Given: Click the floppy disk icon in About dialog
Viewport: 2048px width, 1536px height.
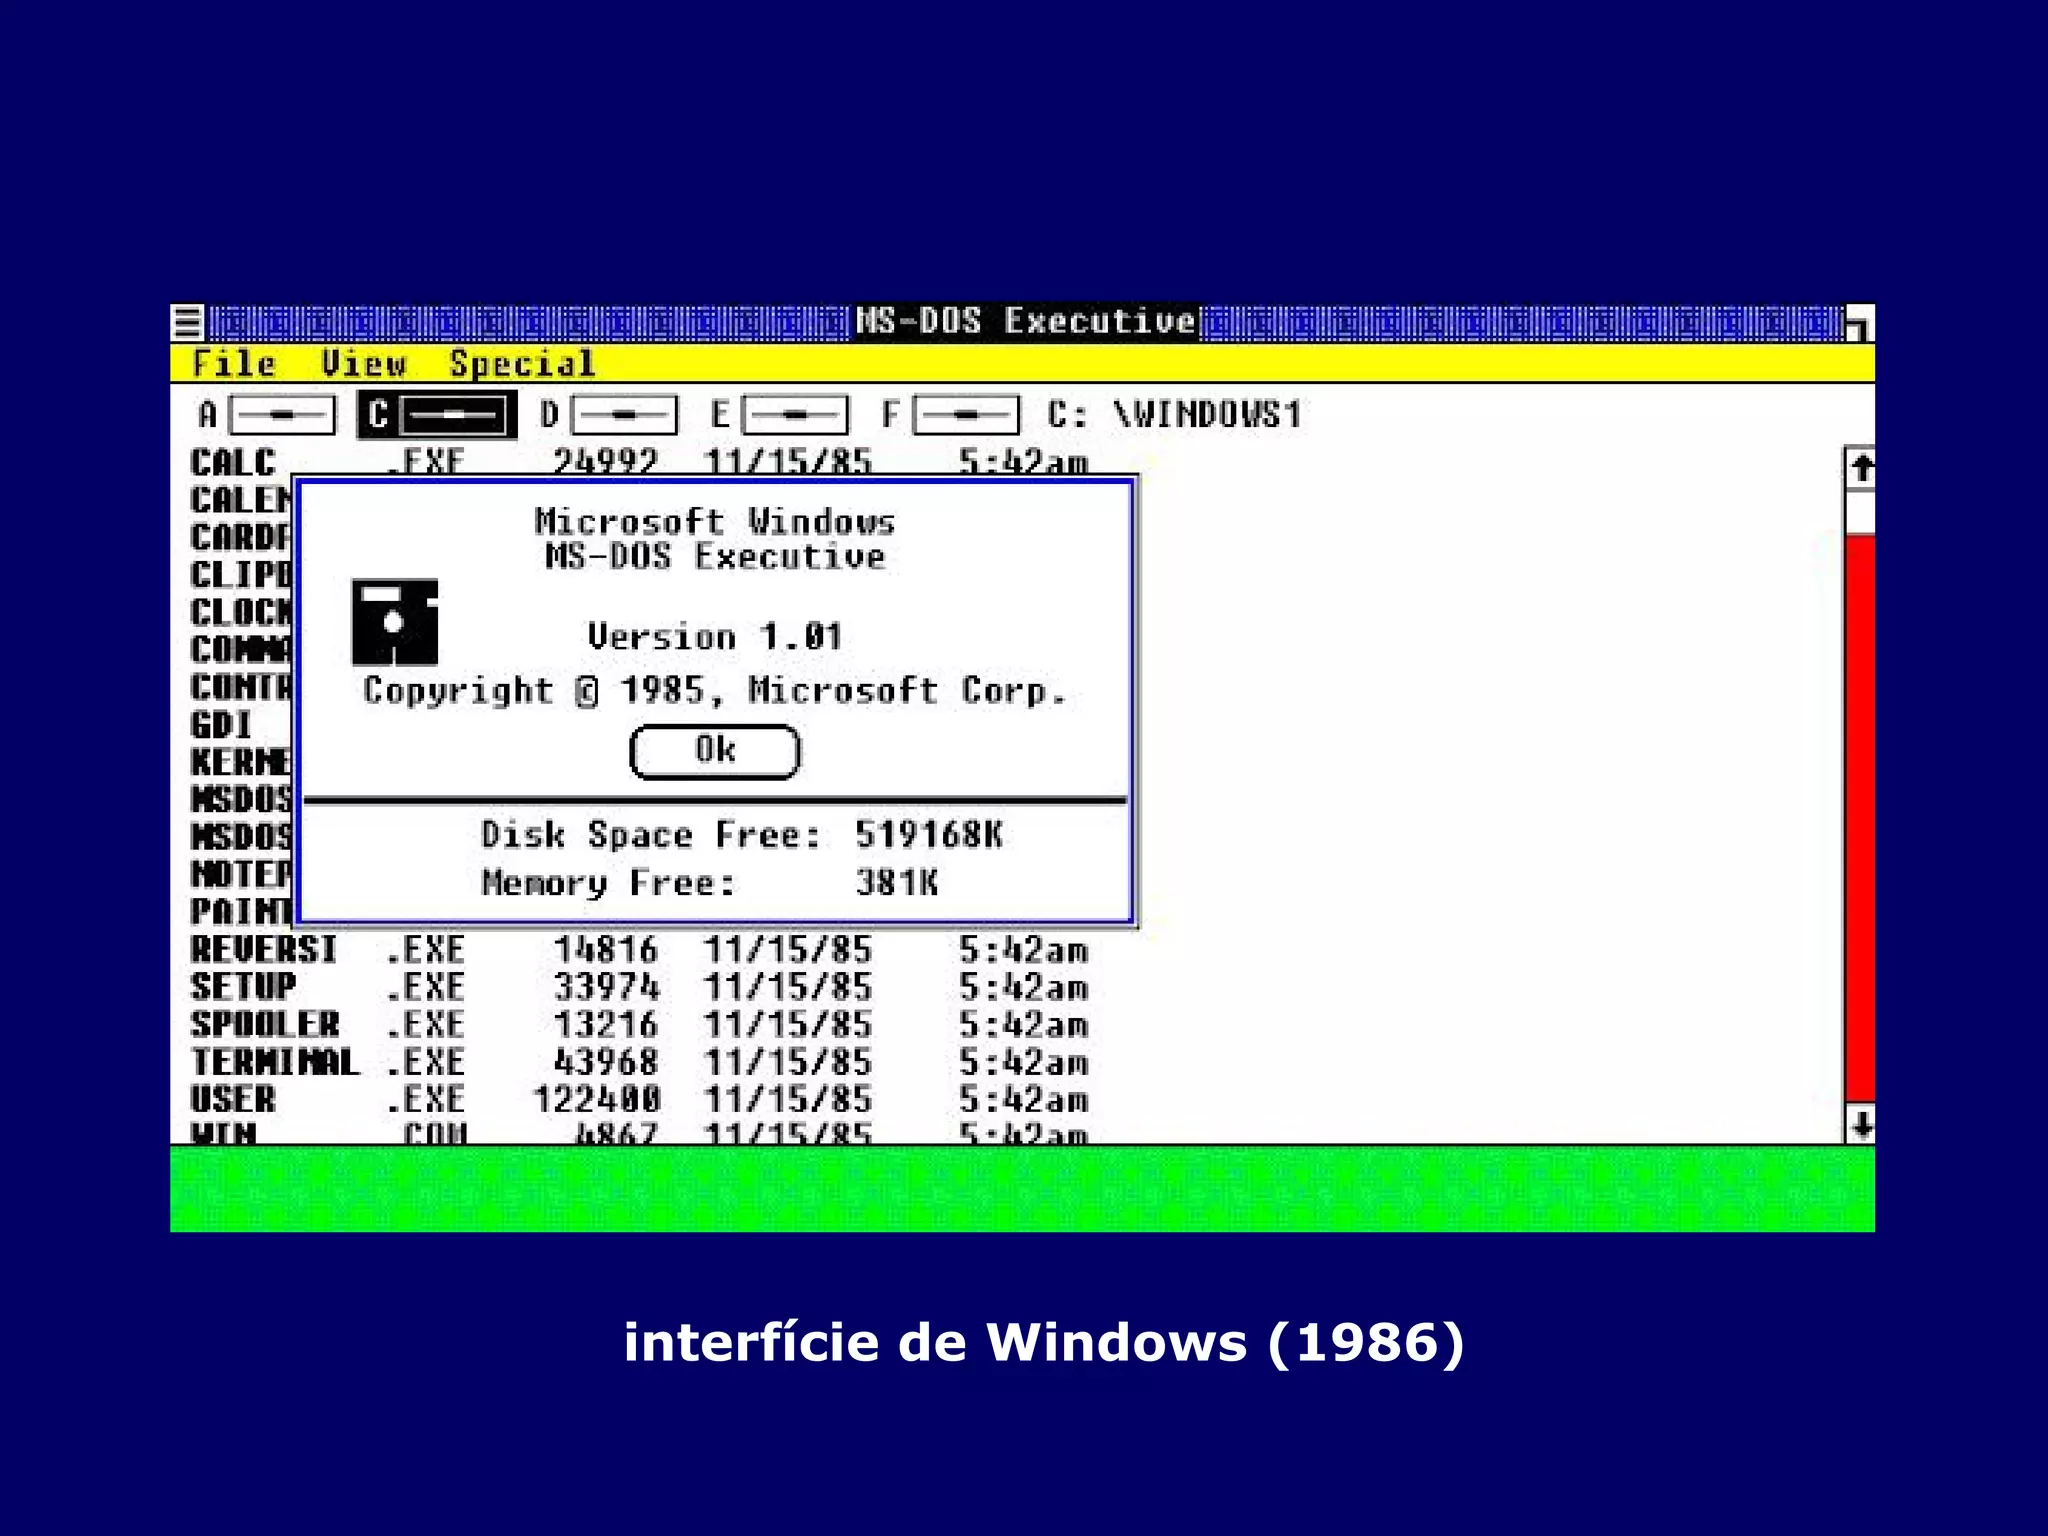Looking at the screenshot, I should [x=395, y=622].
